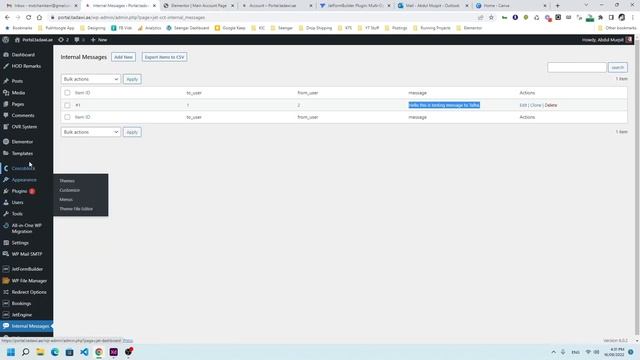The image size is (640, 360).
Task: Open the top Bulk actions dropdown
Action: click(91, 79)
